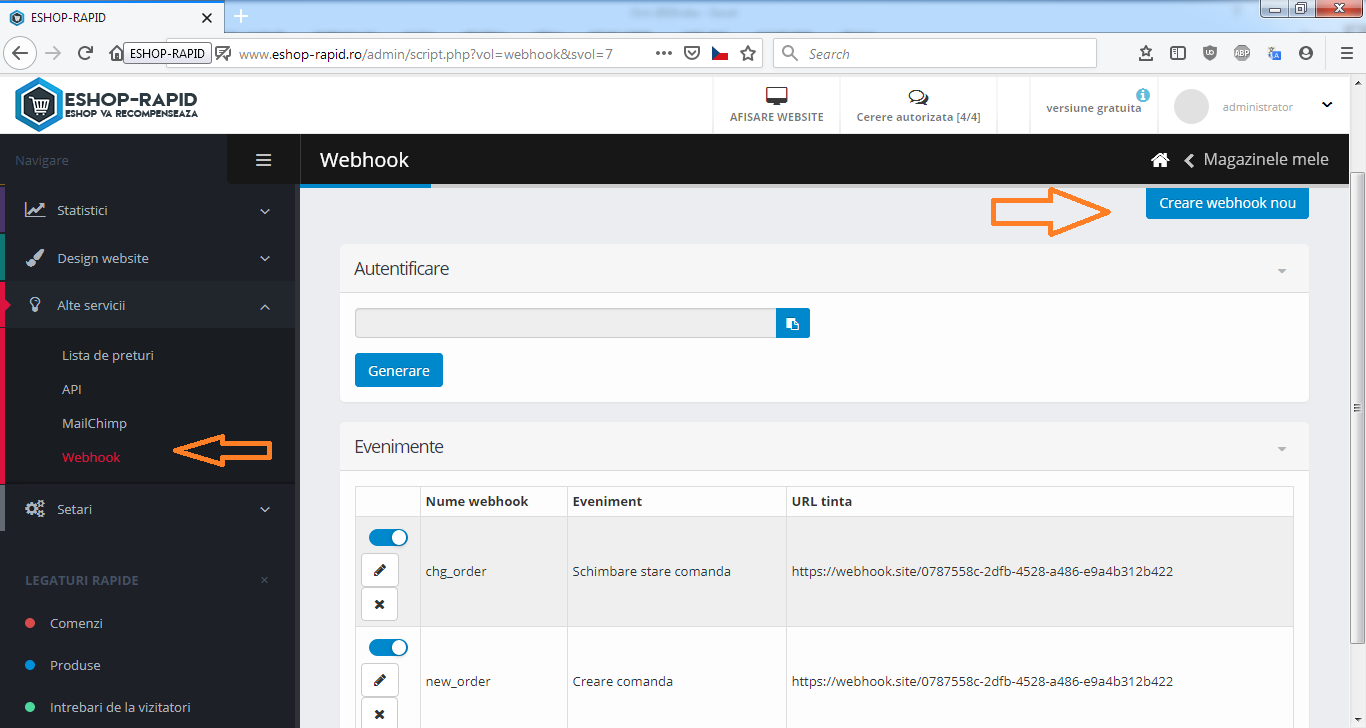Image resolution: width=1366 pixels, height=728 pixels.
Task: Go to dashboard via the home icon
Action: [1160, 160]
